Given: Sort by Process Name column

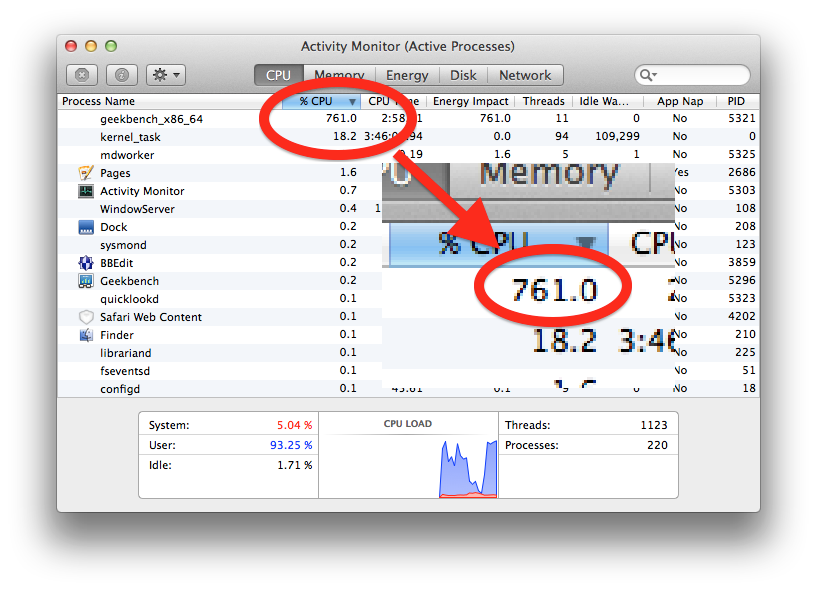Looking at the screenshot, I should point(169,101).
